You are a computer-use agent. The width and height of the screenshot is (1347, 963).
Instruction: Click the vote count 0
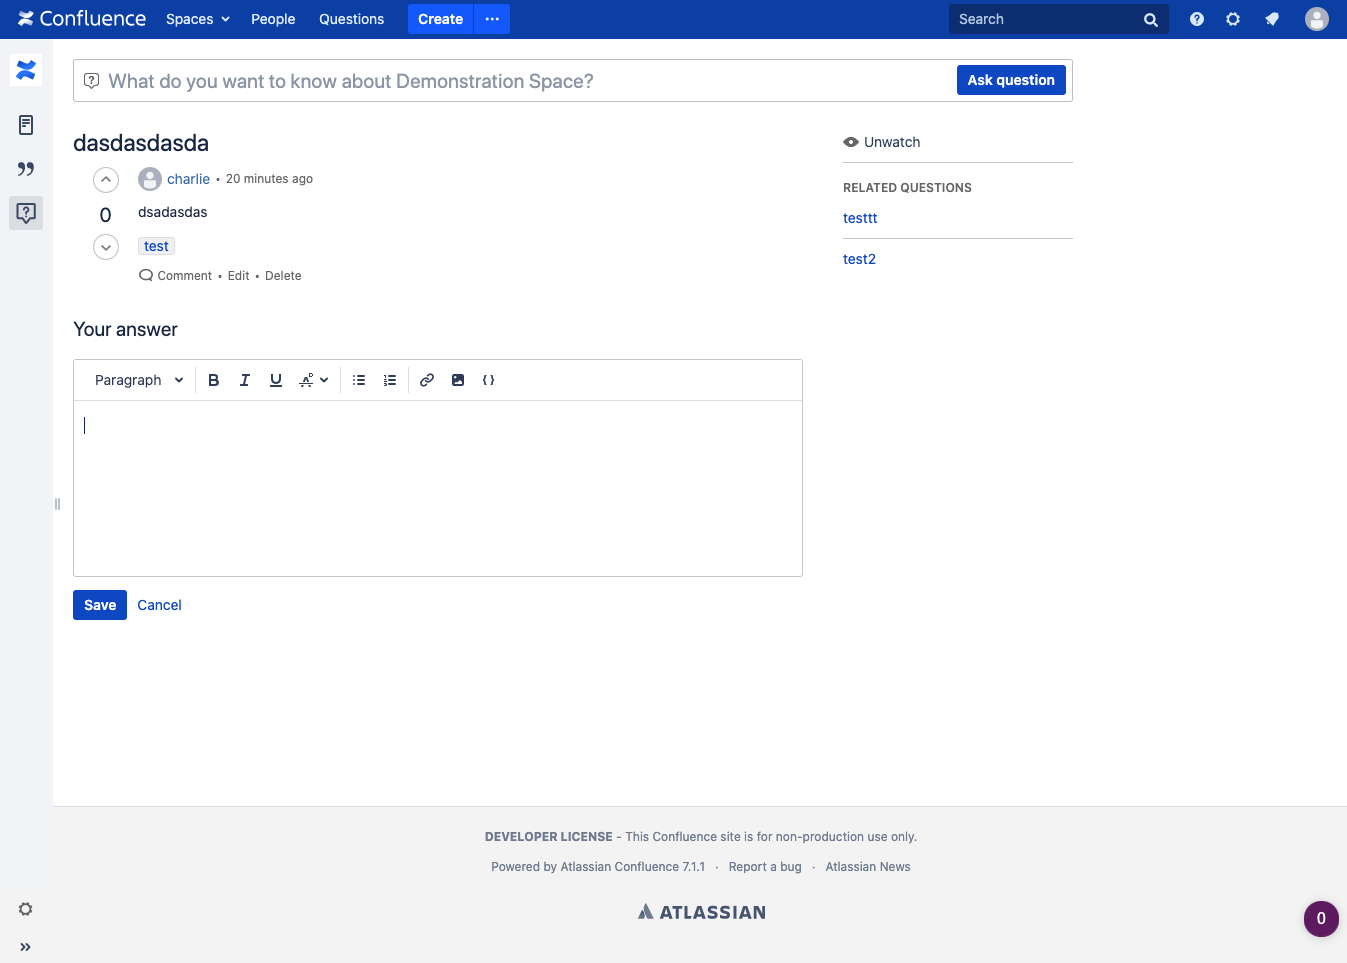click(106, 215)
